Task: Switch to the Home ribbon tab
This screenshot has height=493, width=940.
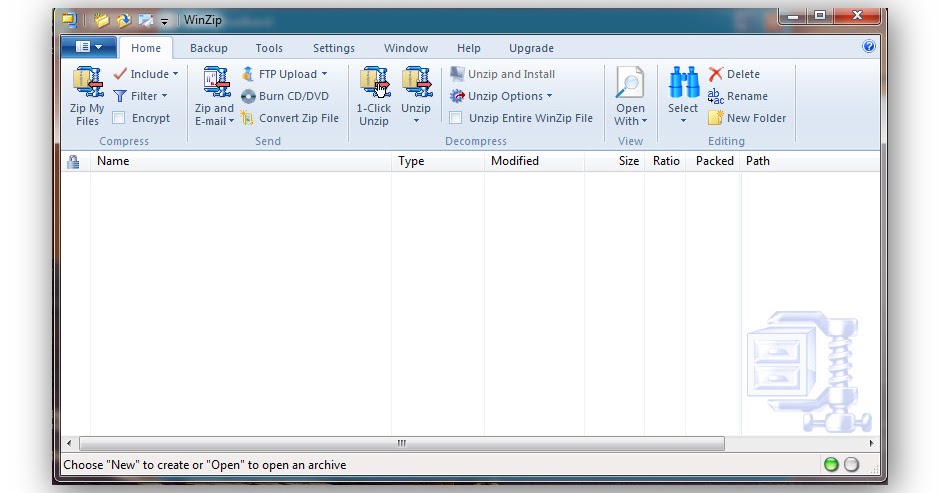Action: [x=146, y=48]
